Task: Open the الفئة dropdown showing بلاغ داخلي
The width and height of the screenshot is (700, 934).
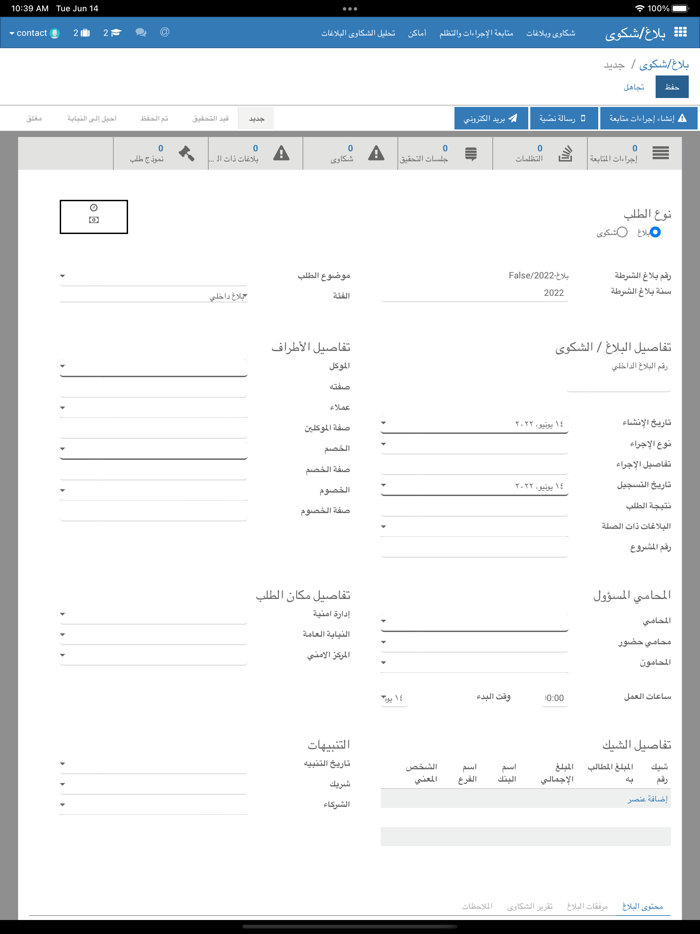Action: click(153, 297)
